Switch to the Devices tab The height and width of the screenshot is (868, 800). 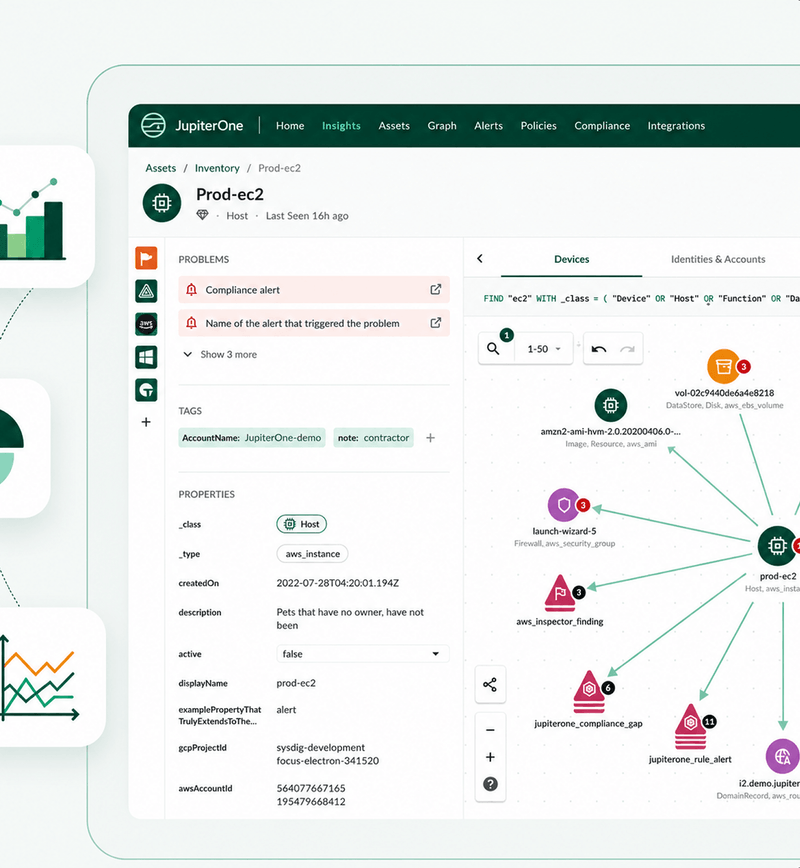coord(571,259)
